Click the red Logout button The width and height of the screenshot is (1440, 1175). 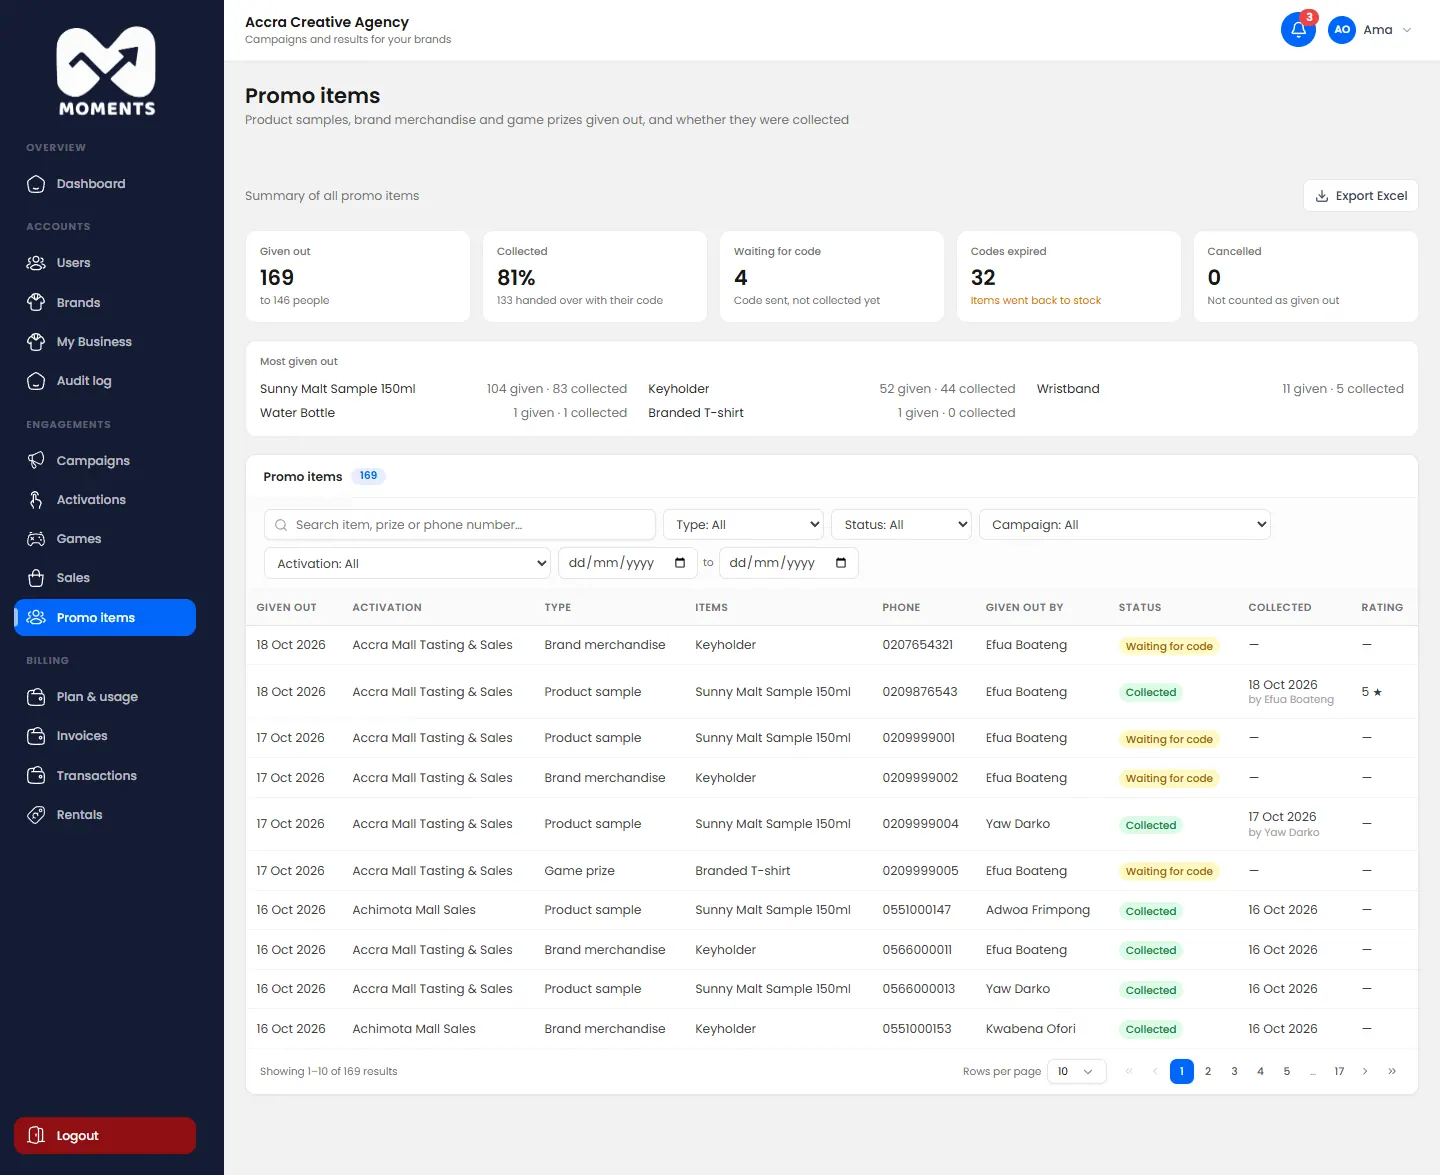(105, 1136)
